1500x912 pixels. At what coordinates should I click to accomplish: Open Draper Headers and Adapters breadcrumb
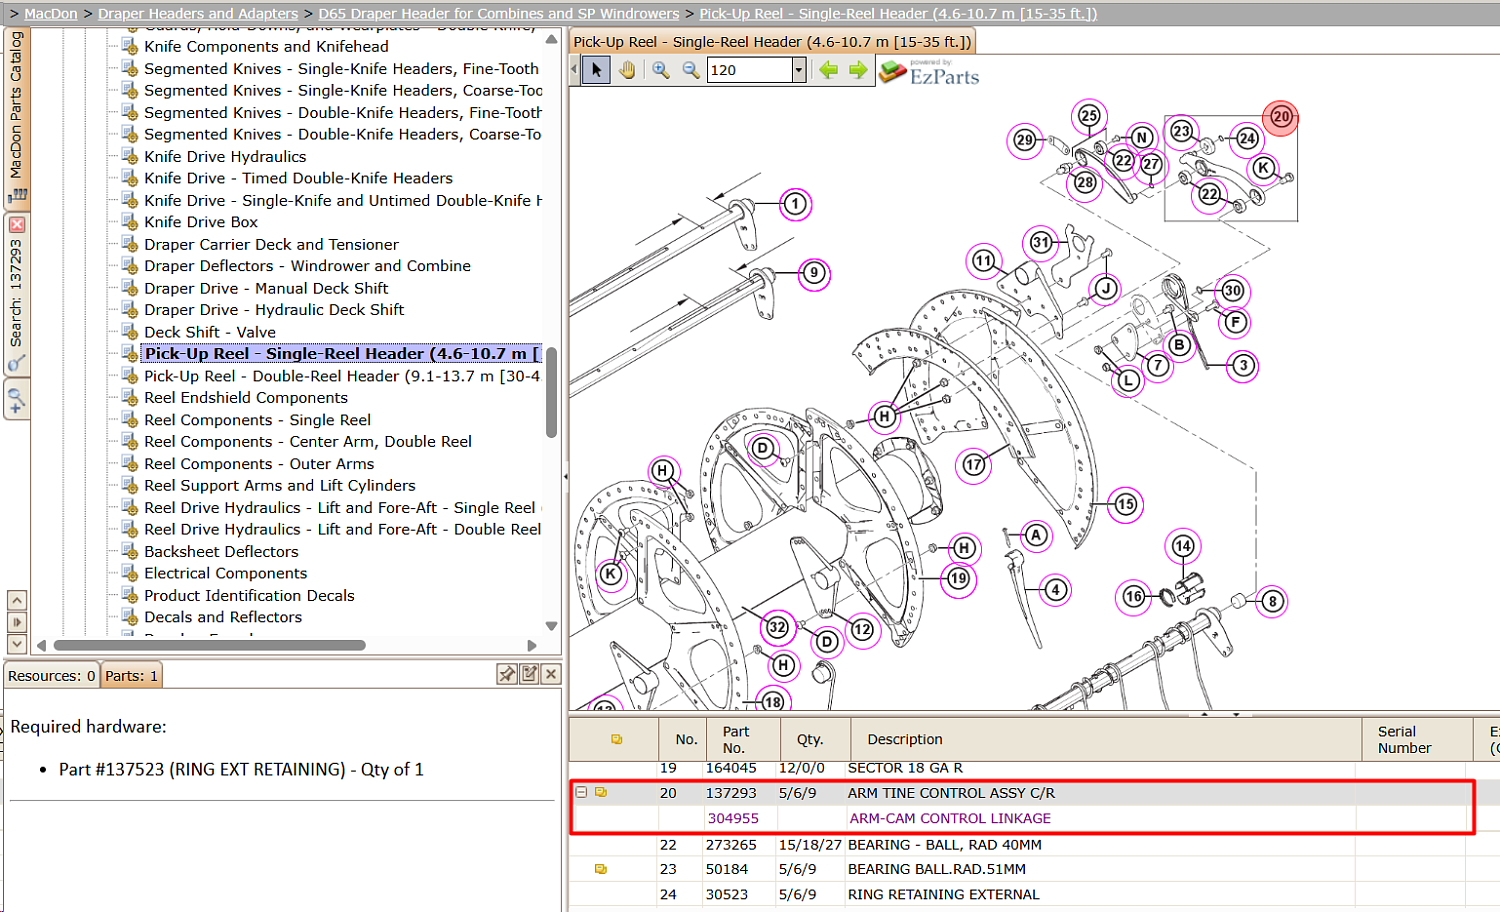coord(198,14)
